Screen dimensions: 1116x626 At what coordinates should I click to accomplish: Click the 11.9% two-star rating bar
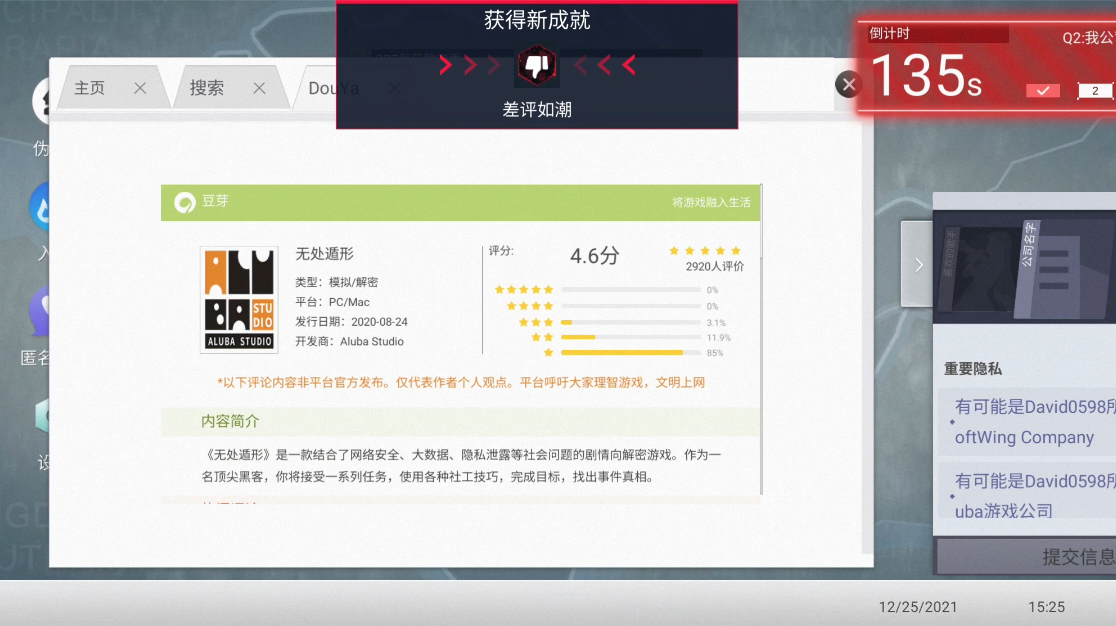(631, 337)
